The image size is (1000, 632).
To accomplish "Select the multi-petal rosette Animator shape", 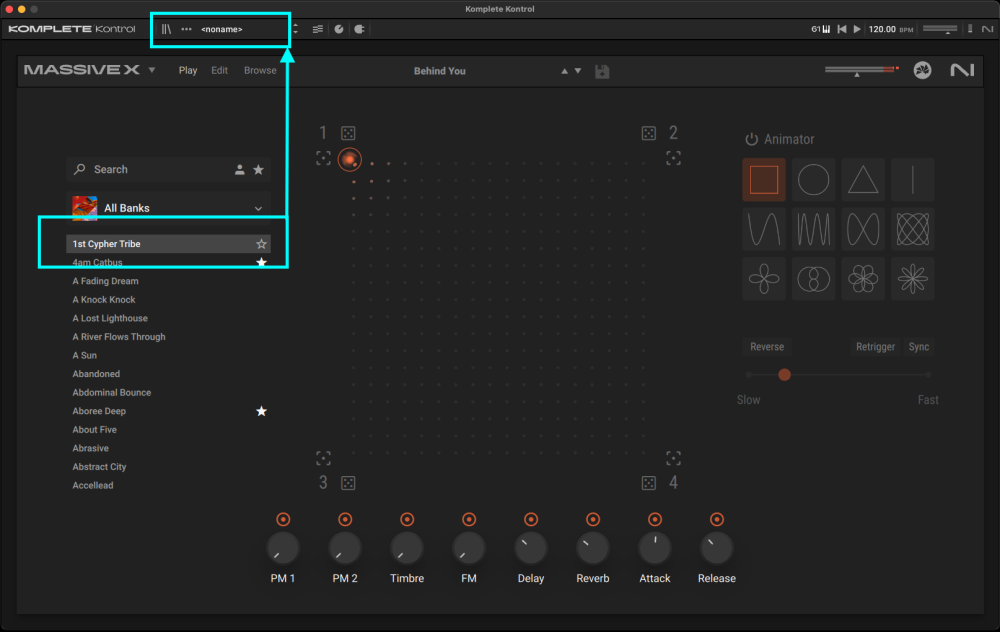I will [x=863, y=279].
